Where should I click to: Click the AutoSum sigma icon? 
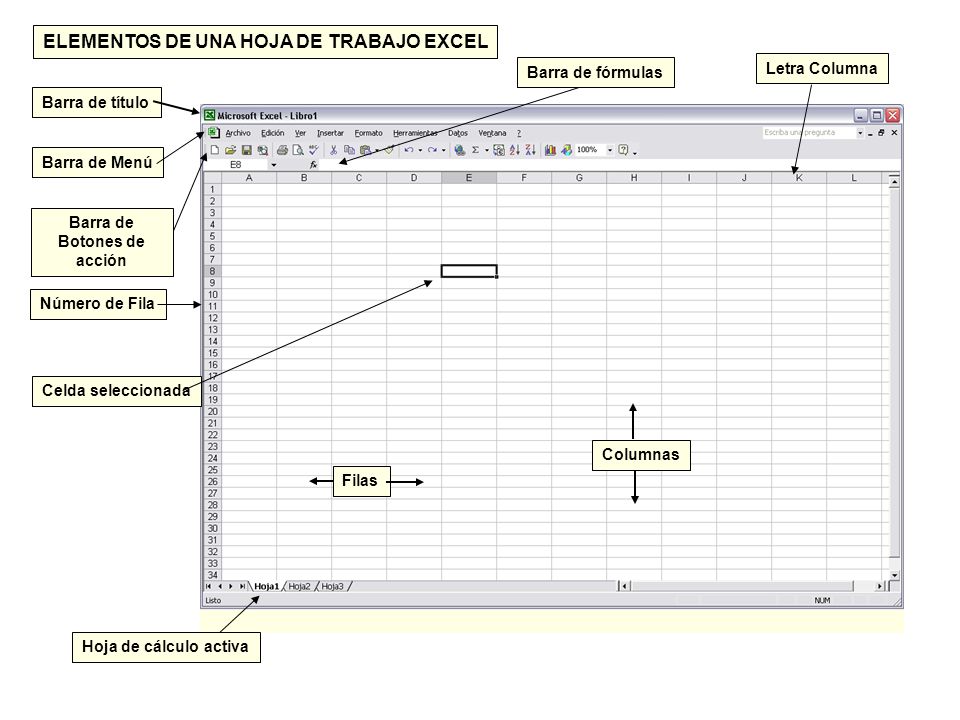[x=475, y=150]
